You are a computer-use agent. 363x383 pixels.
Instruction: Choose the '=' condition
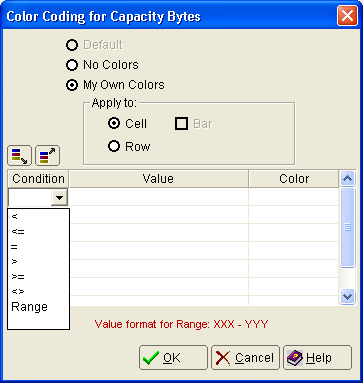pos(38,247)
